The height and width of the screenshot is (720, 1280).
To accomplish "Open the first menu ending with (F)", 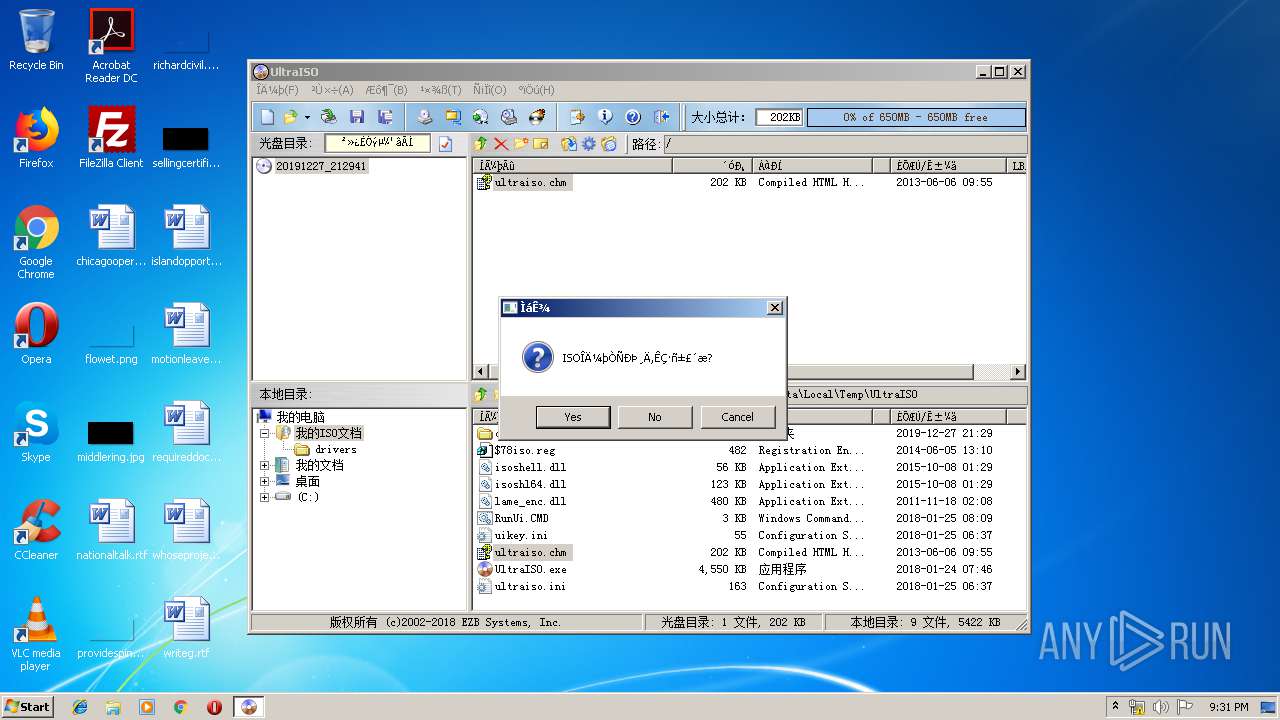I will pos(277,90).
